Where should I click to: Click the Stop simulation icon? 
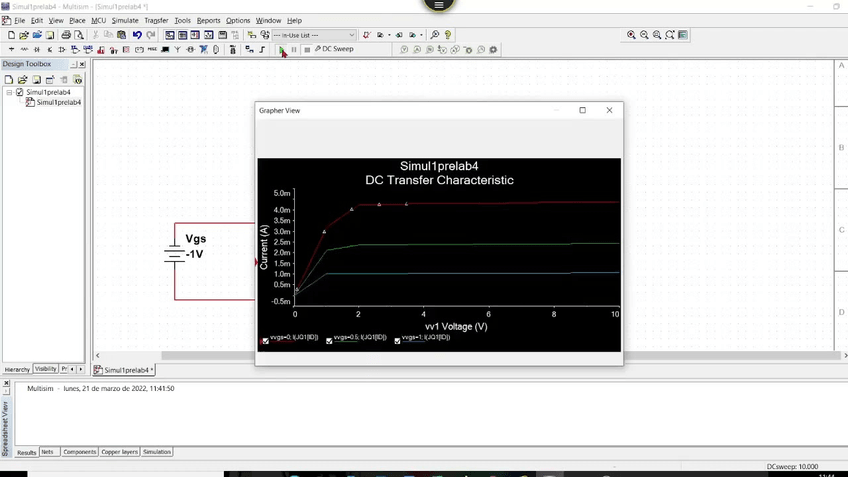pos(307,49)
